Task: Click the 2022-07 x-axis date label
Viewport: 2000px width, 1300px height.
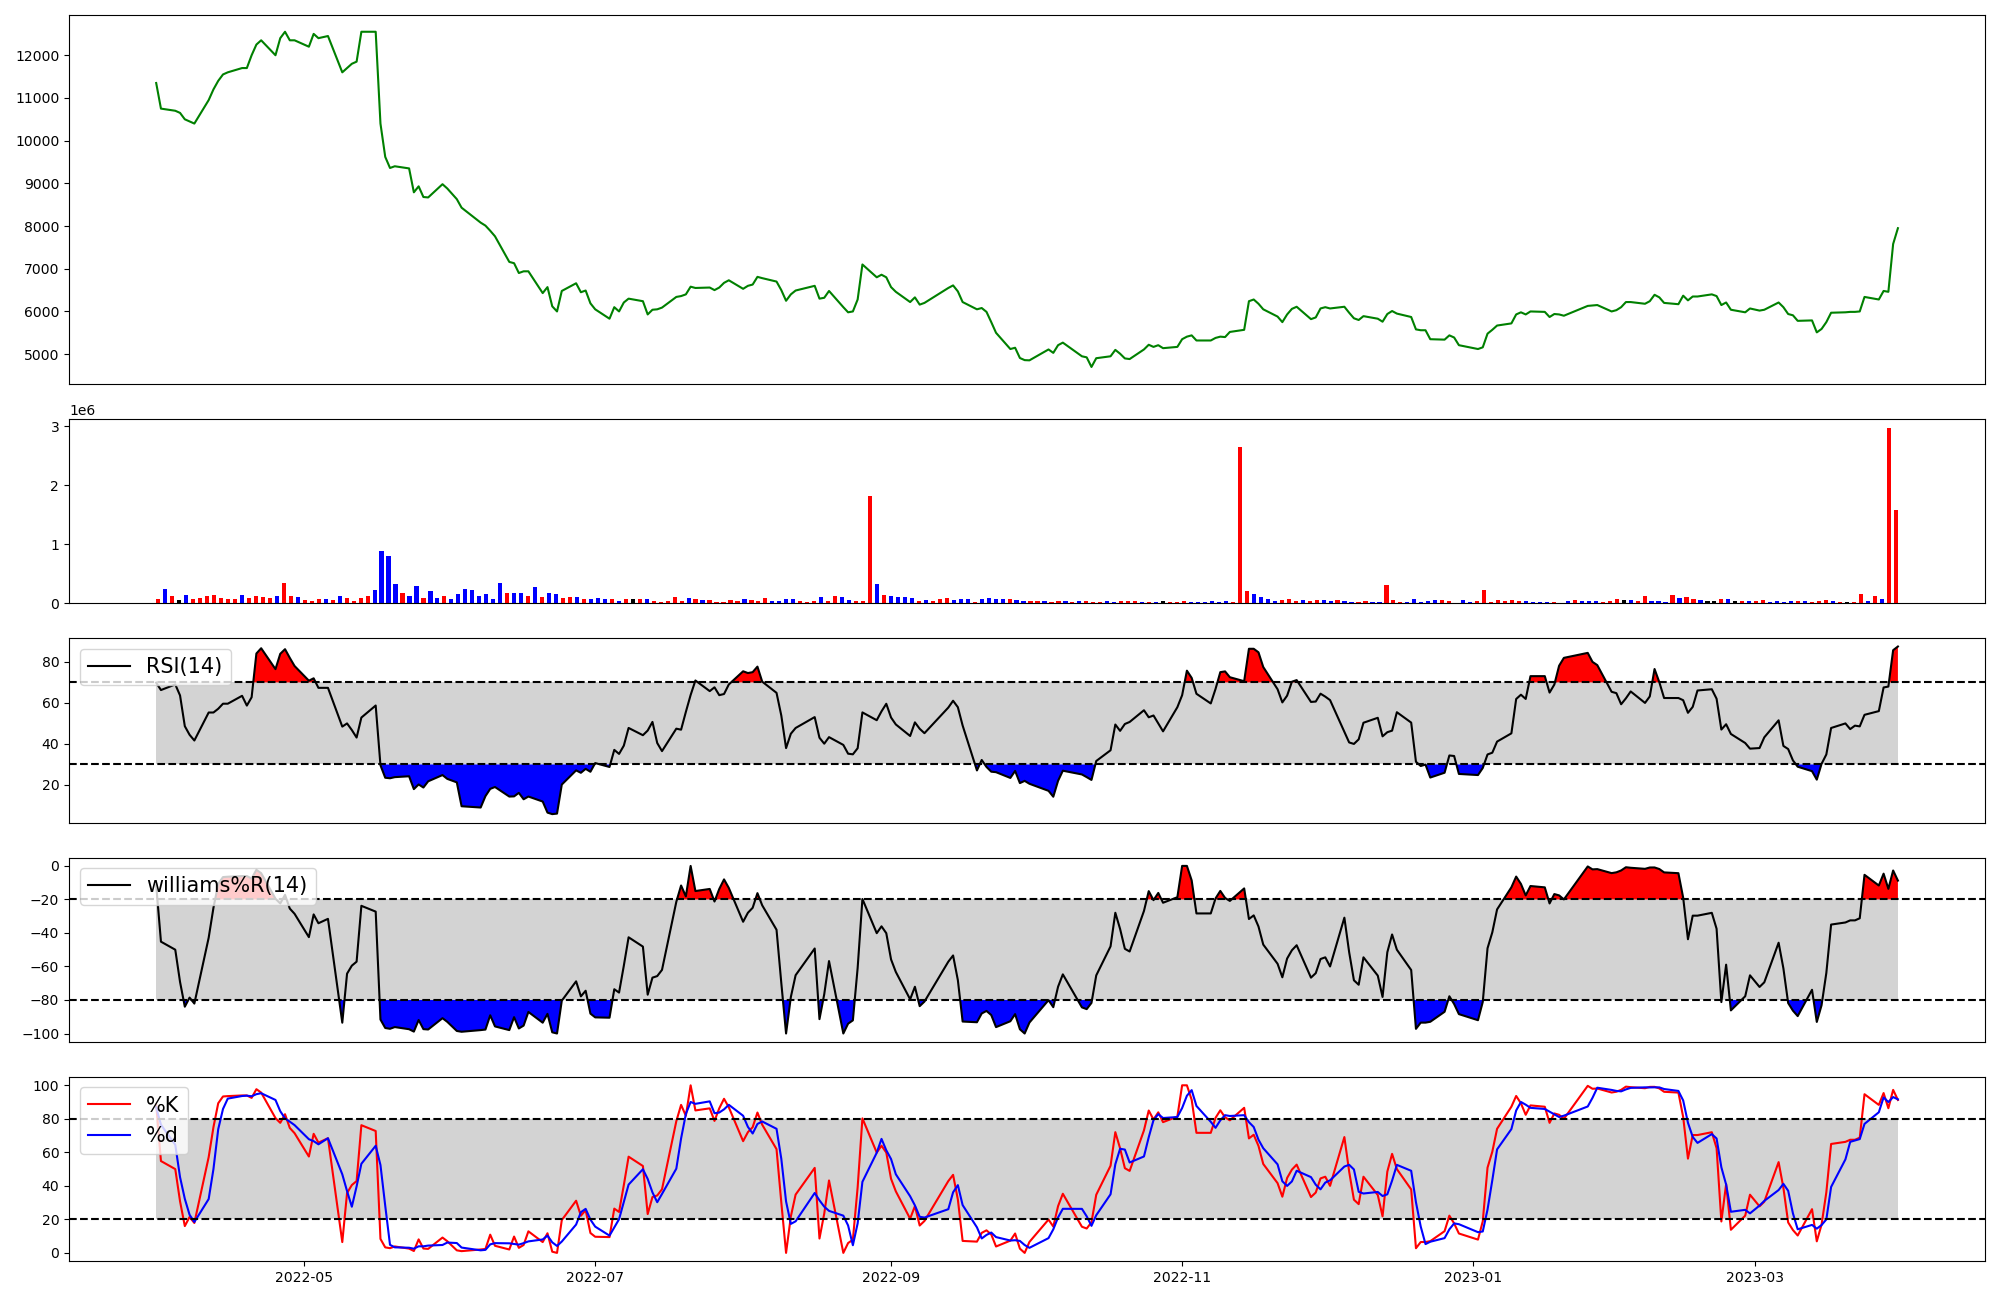Action: point(595,1277)
